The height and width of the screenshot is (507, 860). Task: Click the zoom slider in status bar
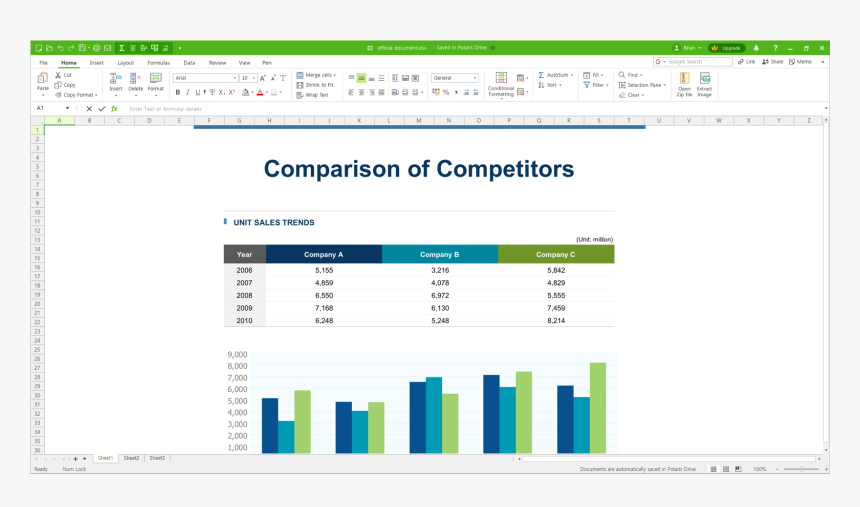click(x=801, y=469)
